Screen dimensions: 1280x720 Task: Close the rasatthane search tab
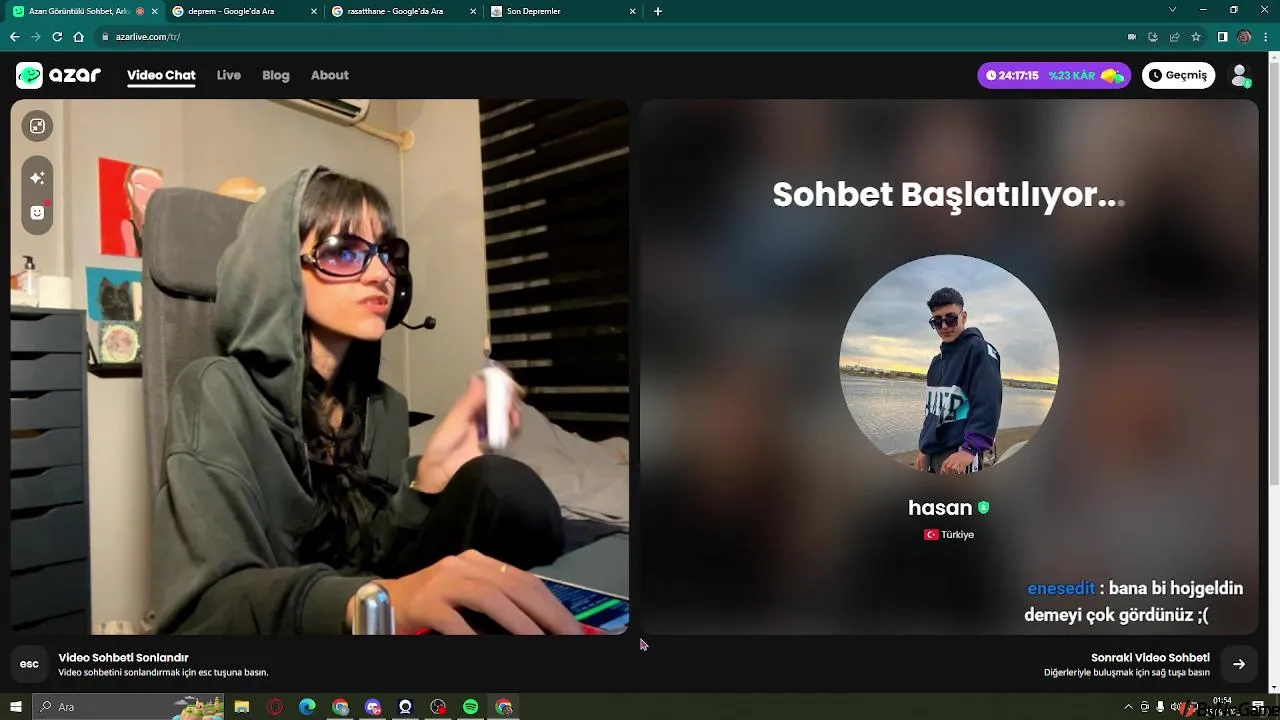point(472,11)
